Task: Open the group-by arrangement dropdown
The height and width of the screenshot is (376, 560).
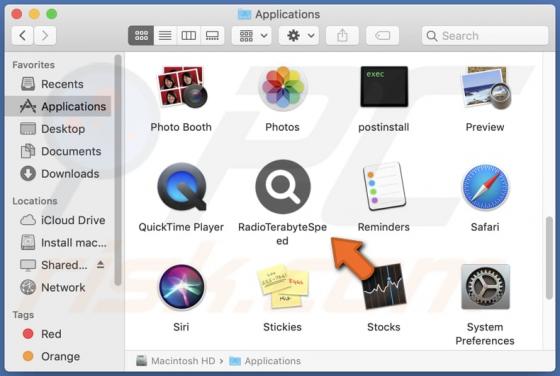Action: (252, 35)
